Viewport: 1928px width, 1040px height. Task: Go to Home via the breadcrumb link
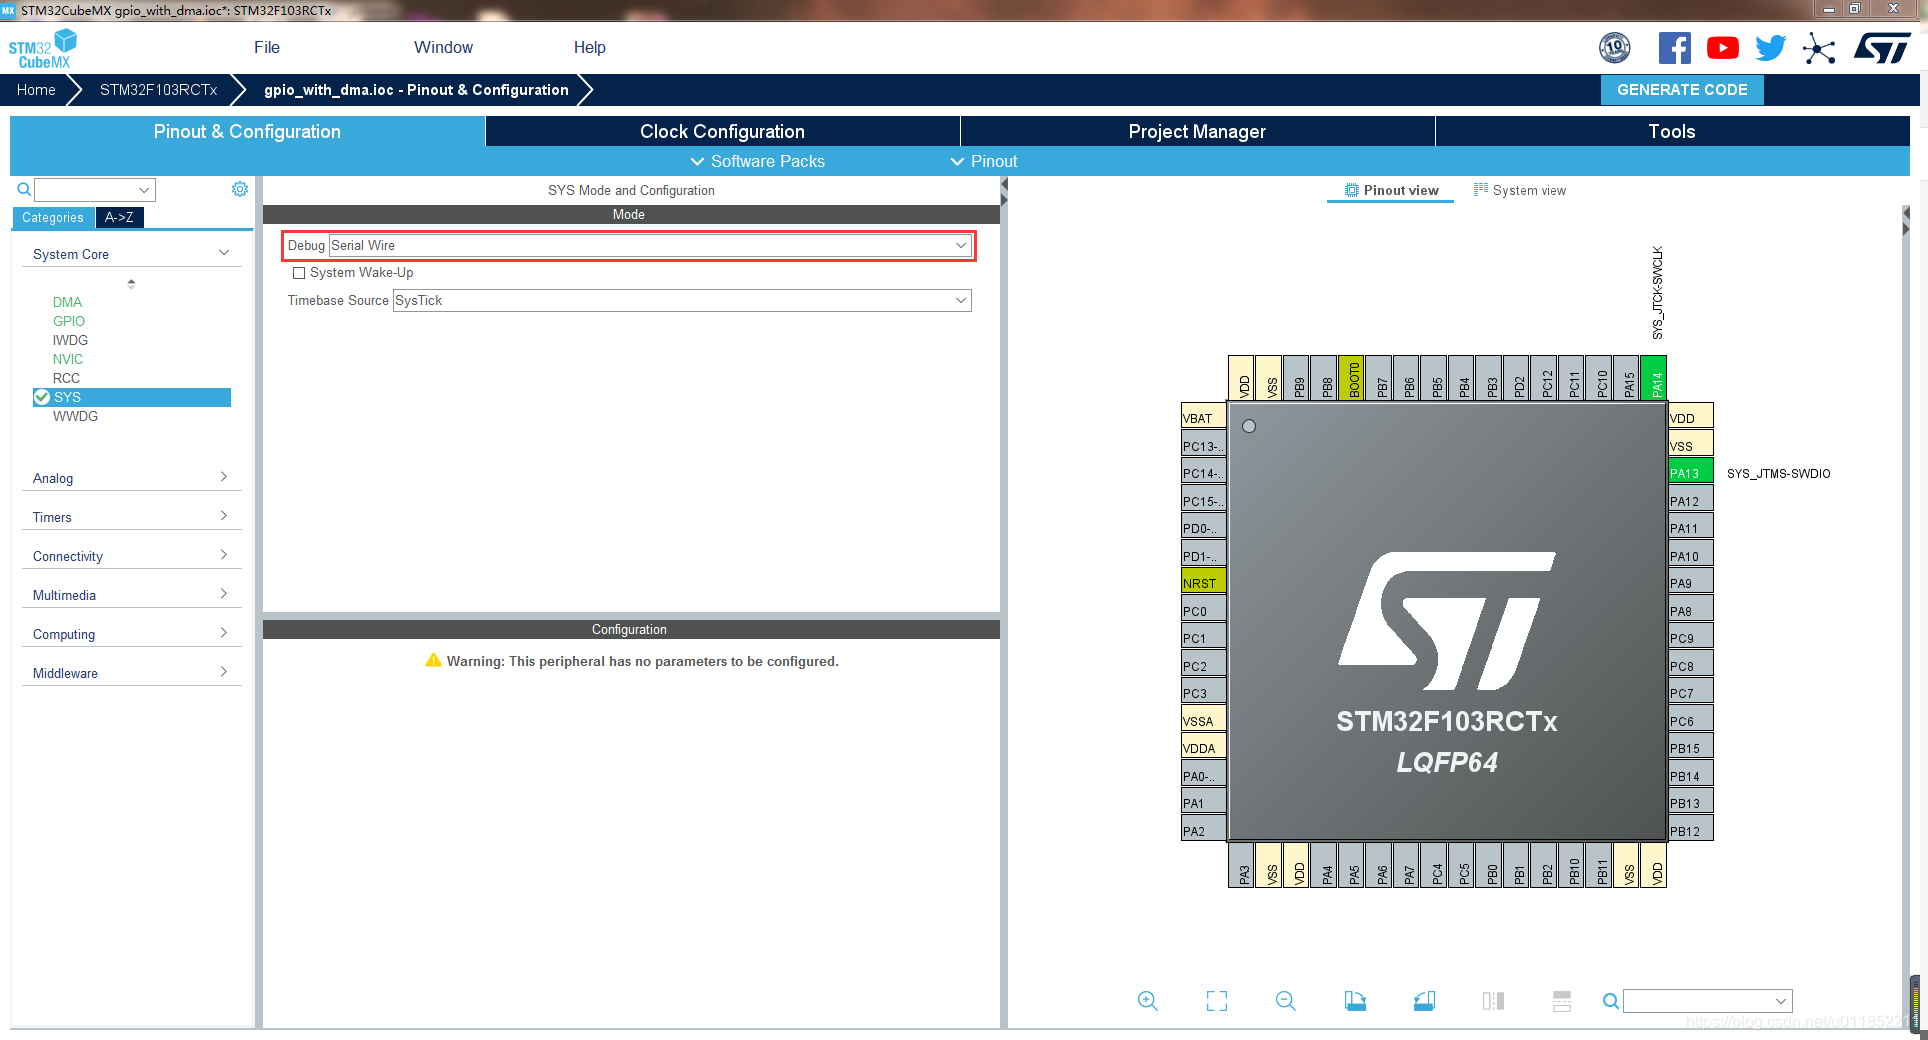pos(36,89)
